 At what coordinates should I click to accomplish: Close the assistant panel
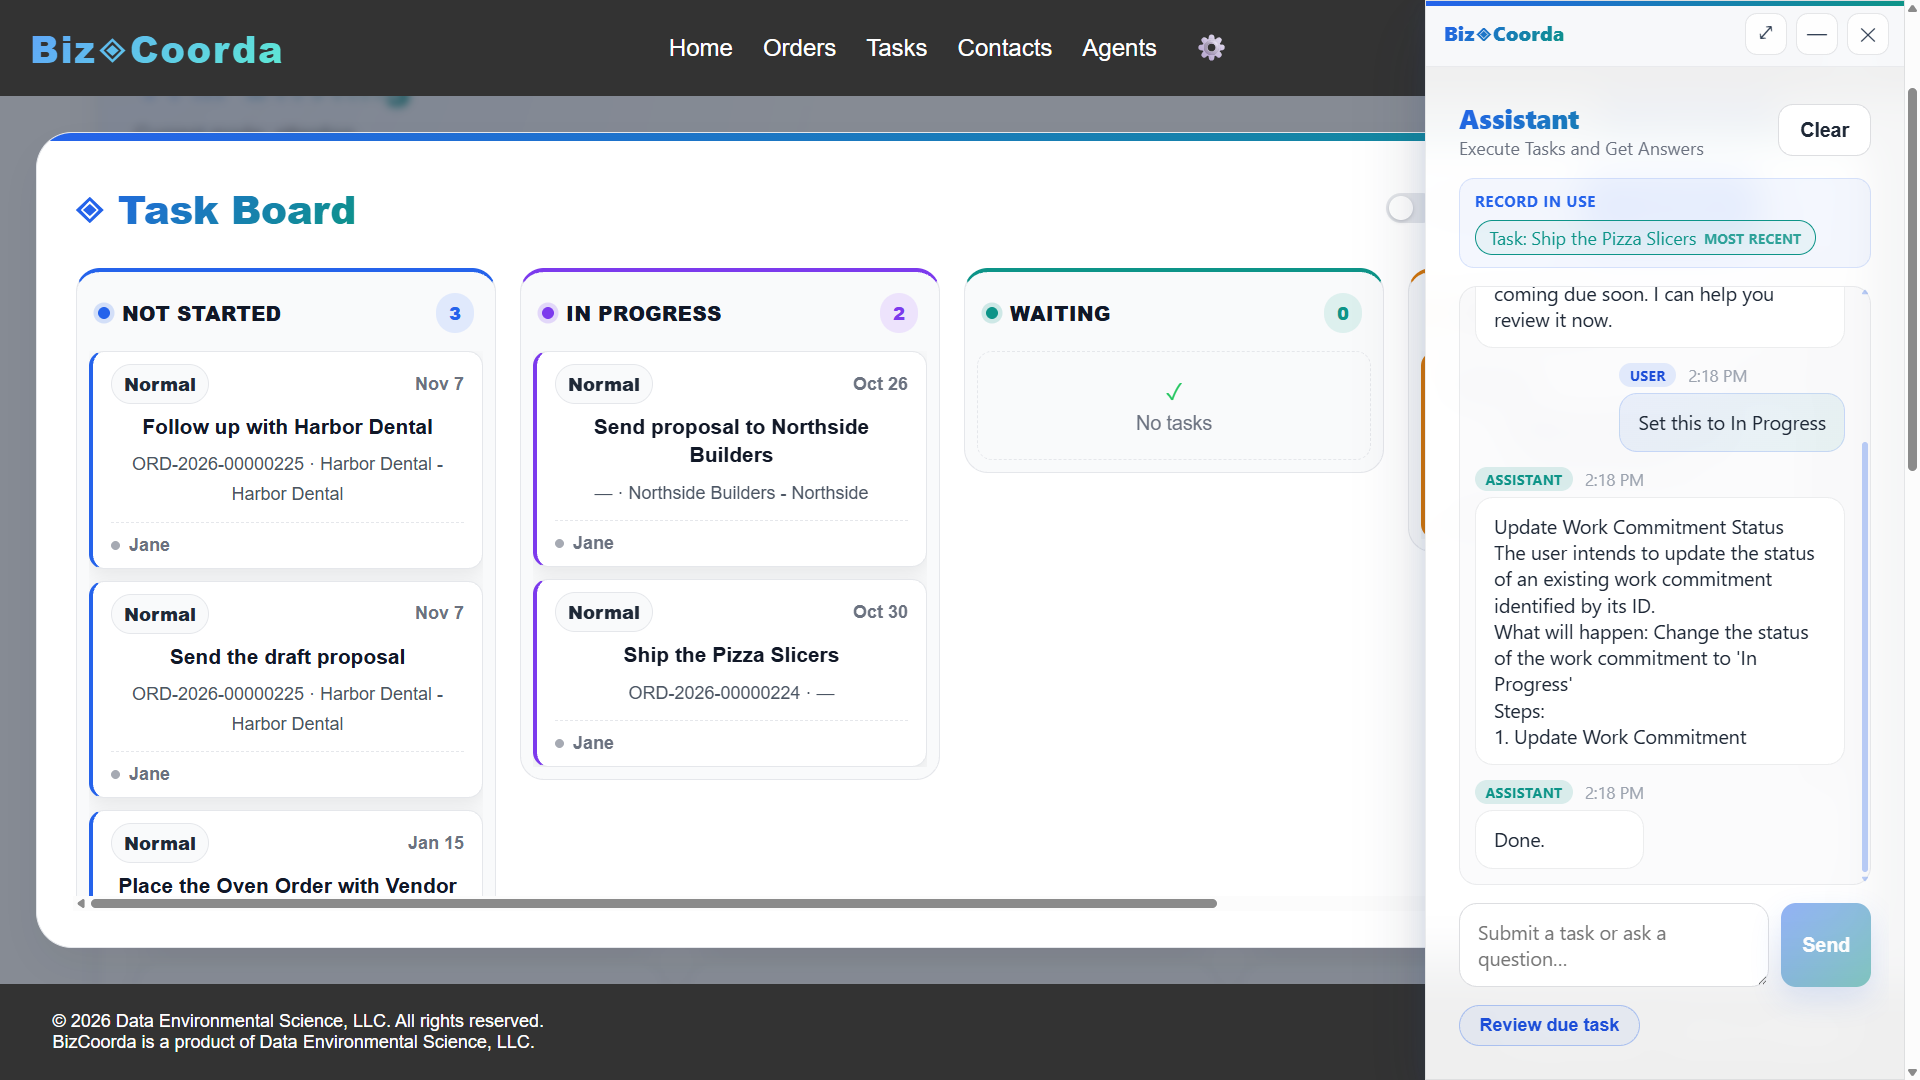tap(1868, 34)
